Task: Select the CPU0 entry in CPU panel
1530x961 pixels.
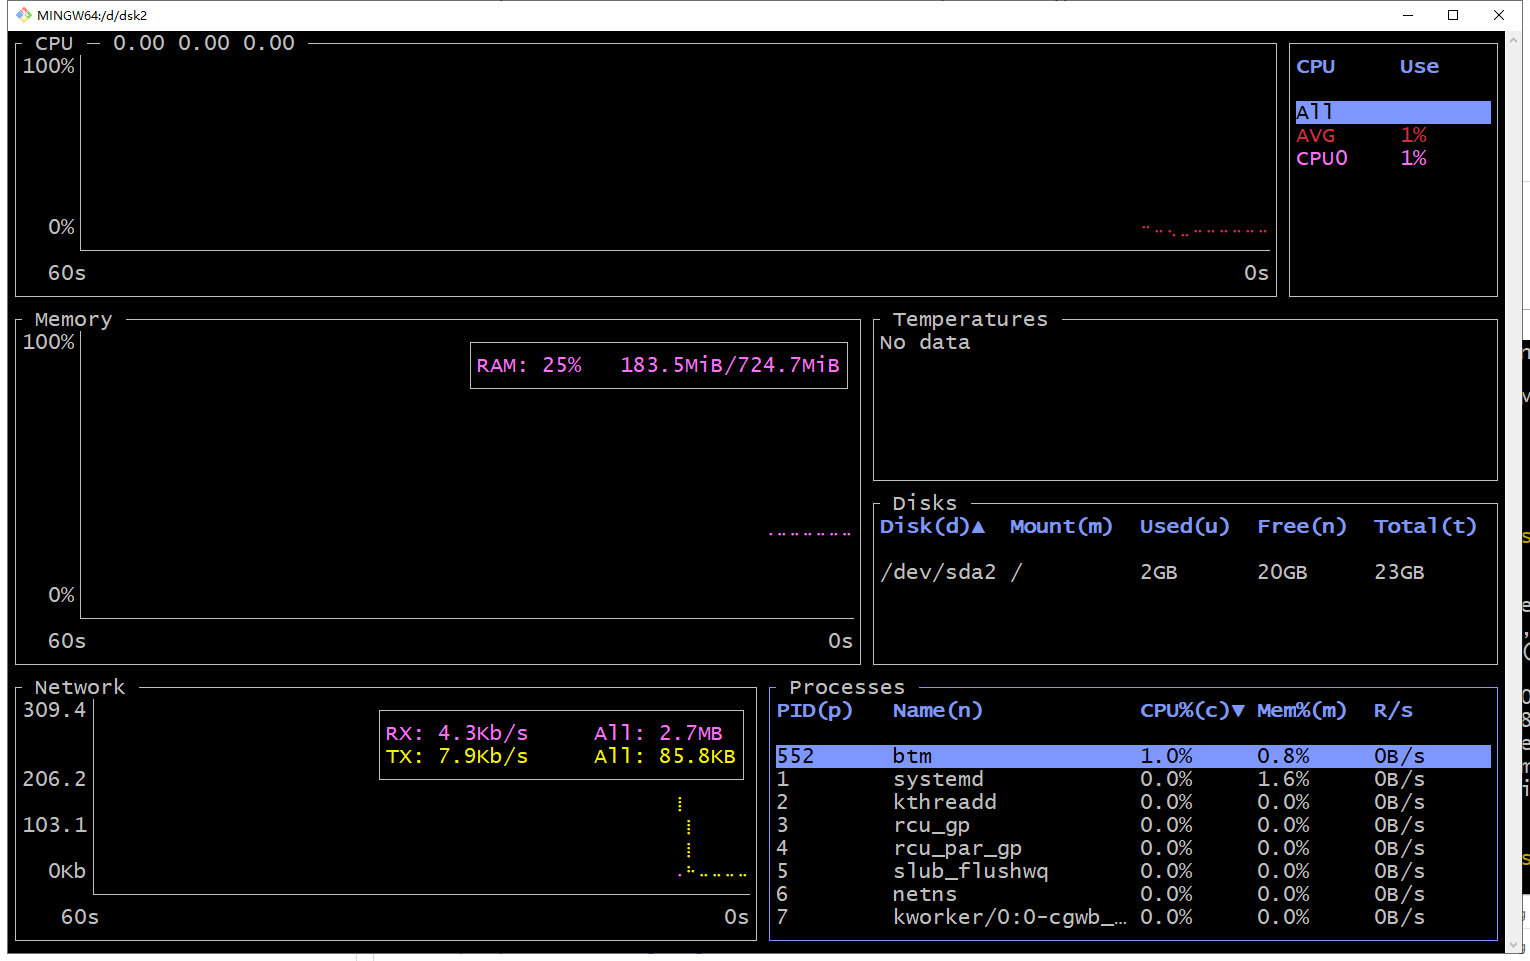Action: click(x=1321, y=157)
